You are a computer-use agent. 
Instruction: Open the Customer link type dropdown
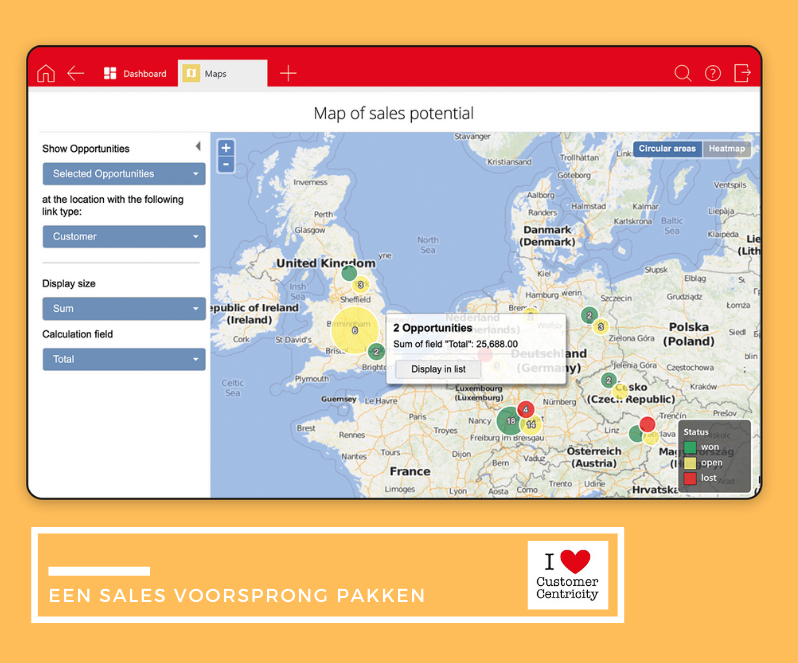124,237
